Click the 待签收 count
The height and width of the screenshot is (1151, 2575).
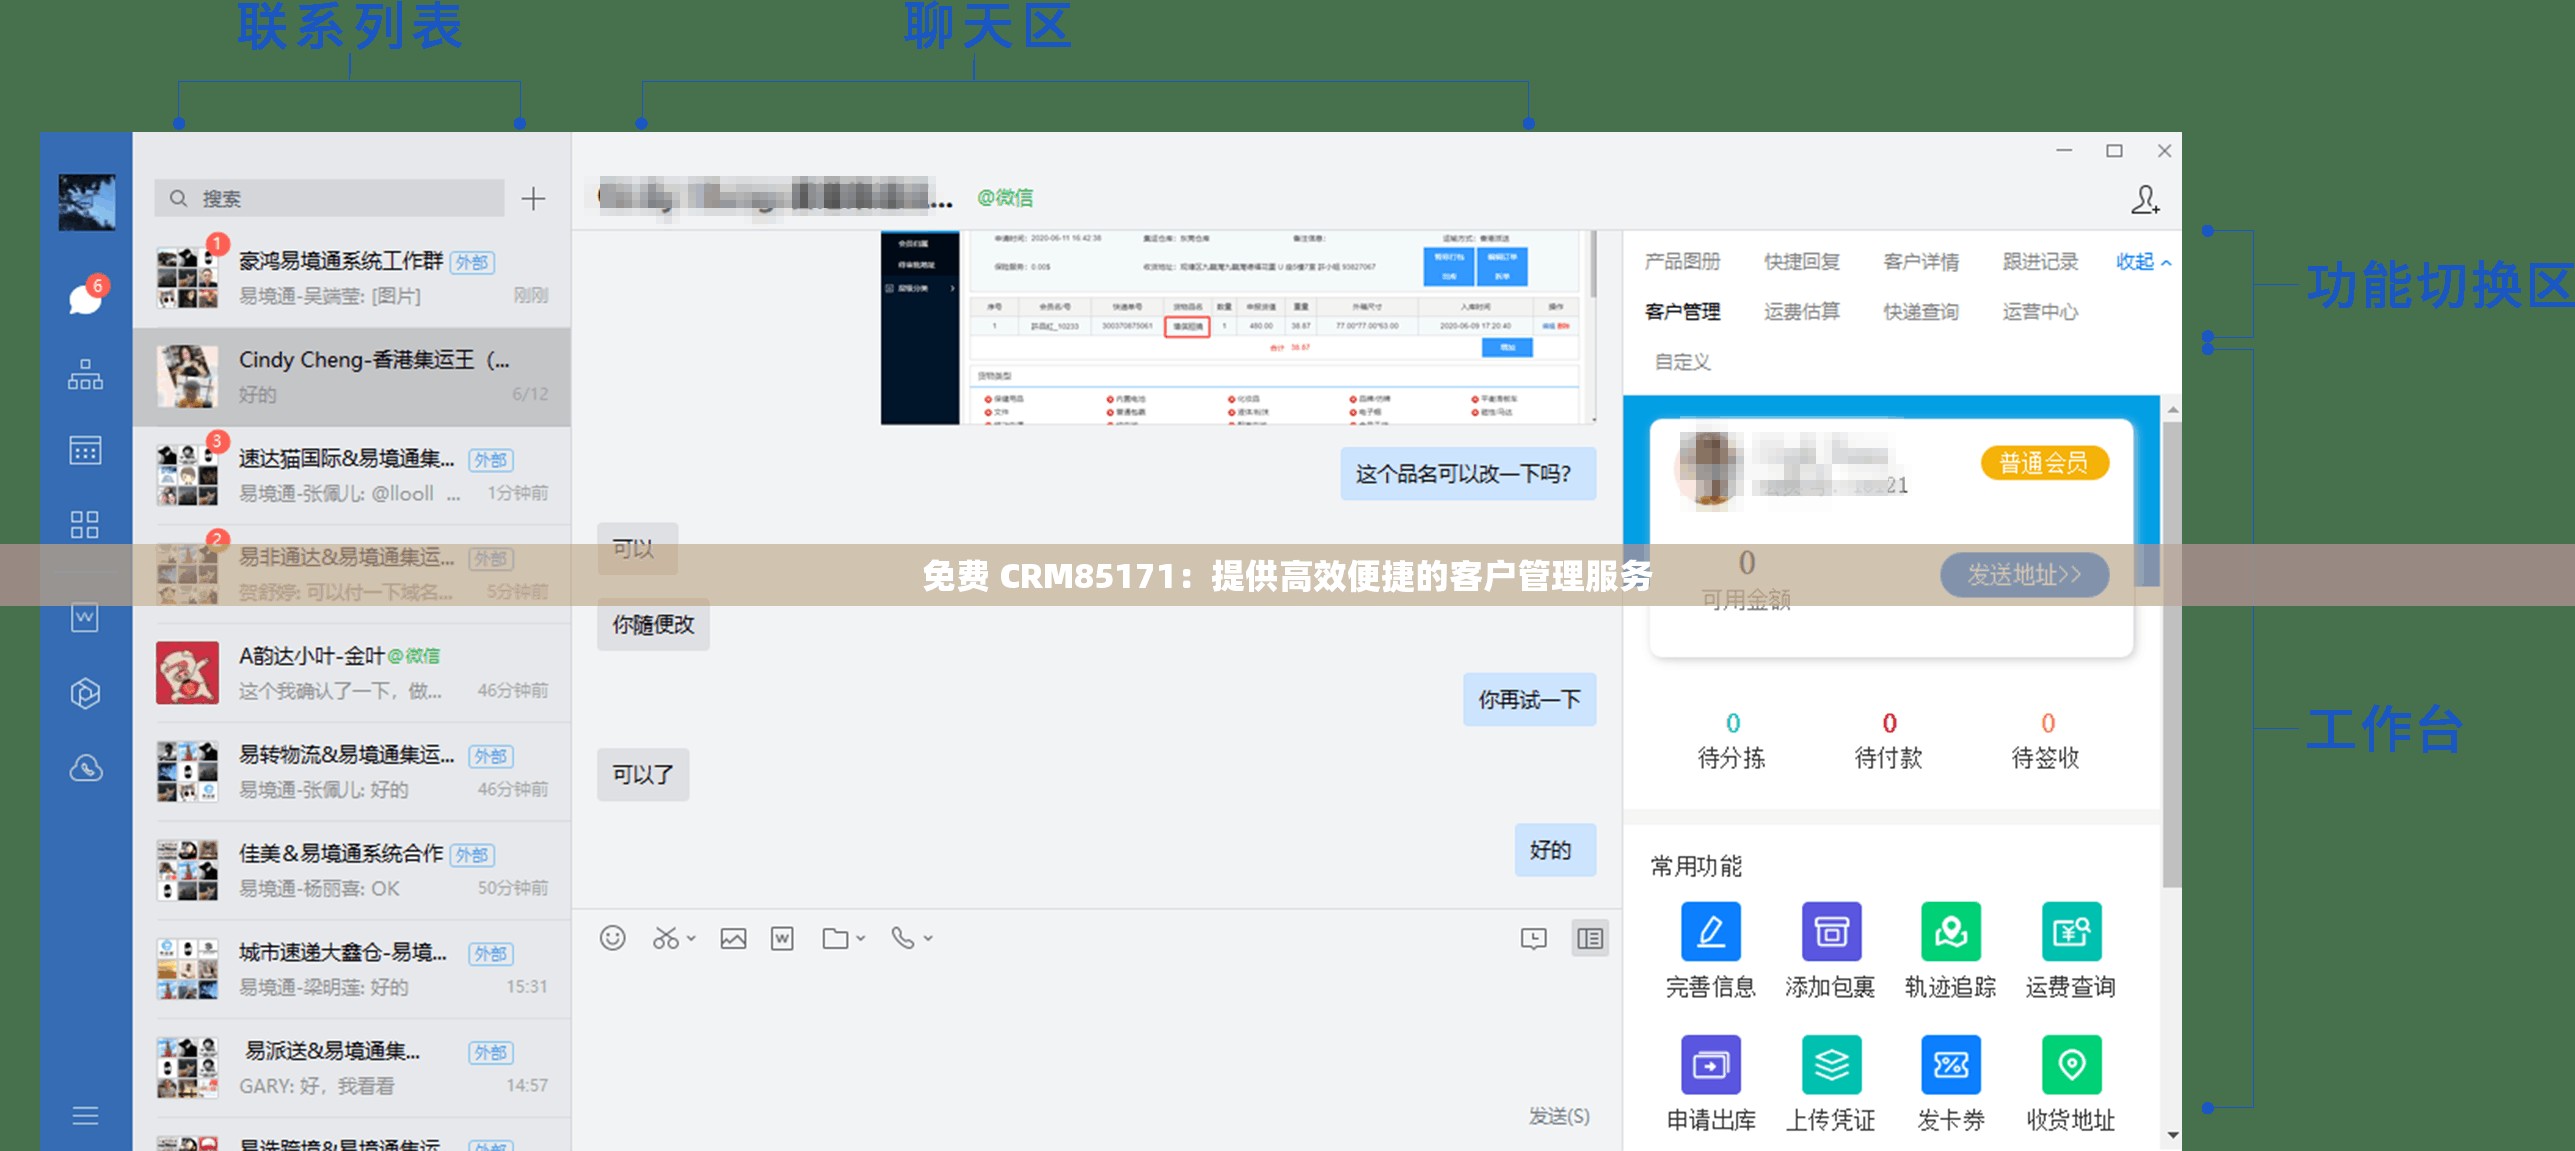click(2047, 724)
